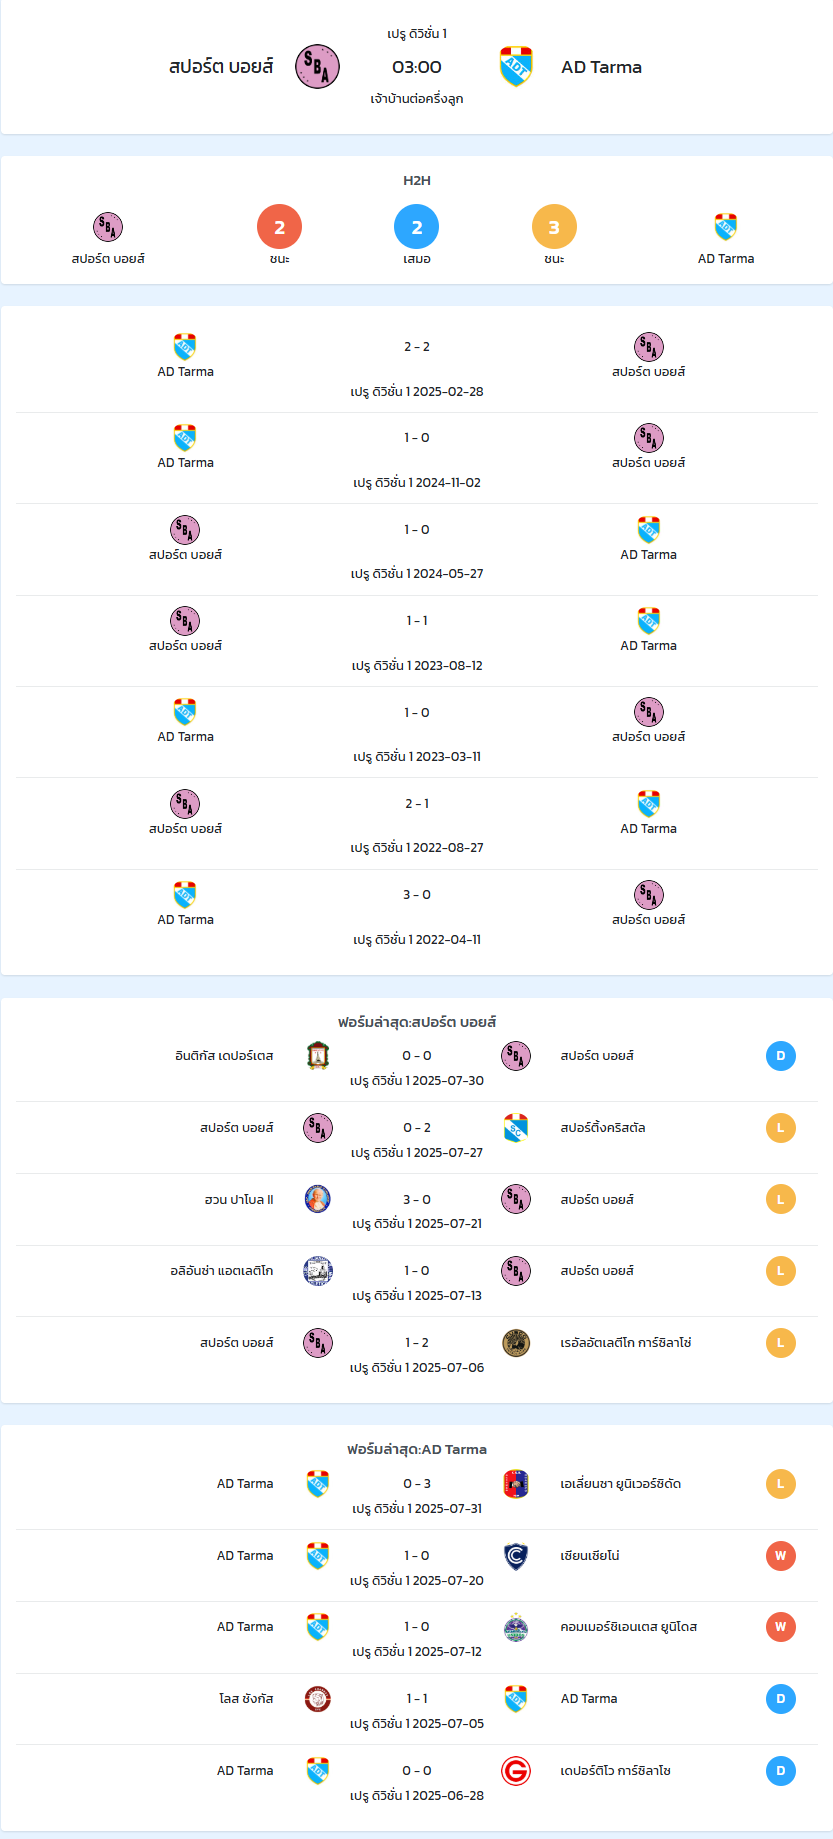The height and width of the screenshot is (1839, 833).
Task: Click the Comerciantes Unidos team logo
Action: tap(516, 1627)
